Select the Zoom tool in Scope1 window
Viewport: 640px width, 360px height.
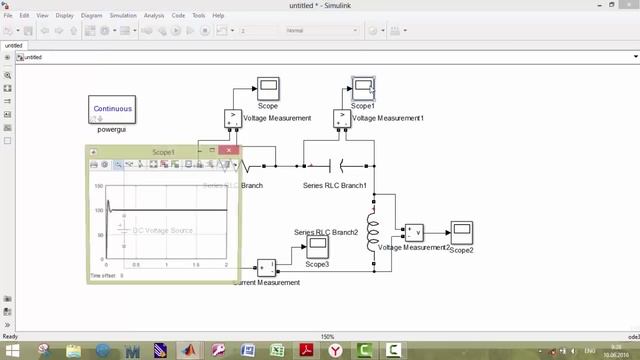click(118, 164)
